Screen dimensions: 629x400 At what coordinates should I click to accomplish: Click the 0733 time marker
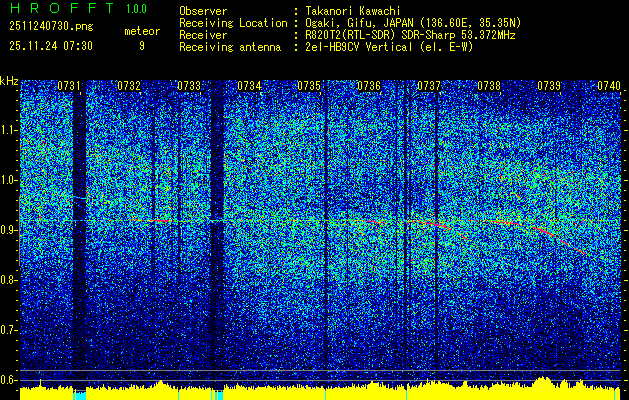coord(189,86)
